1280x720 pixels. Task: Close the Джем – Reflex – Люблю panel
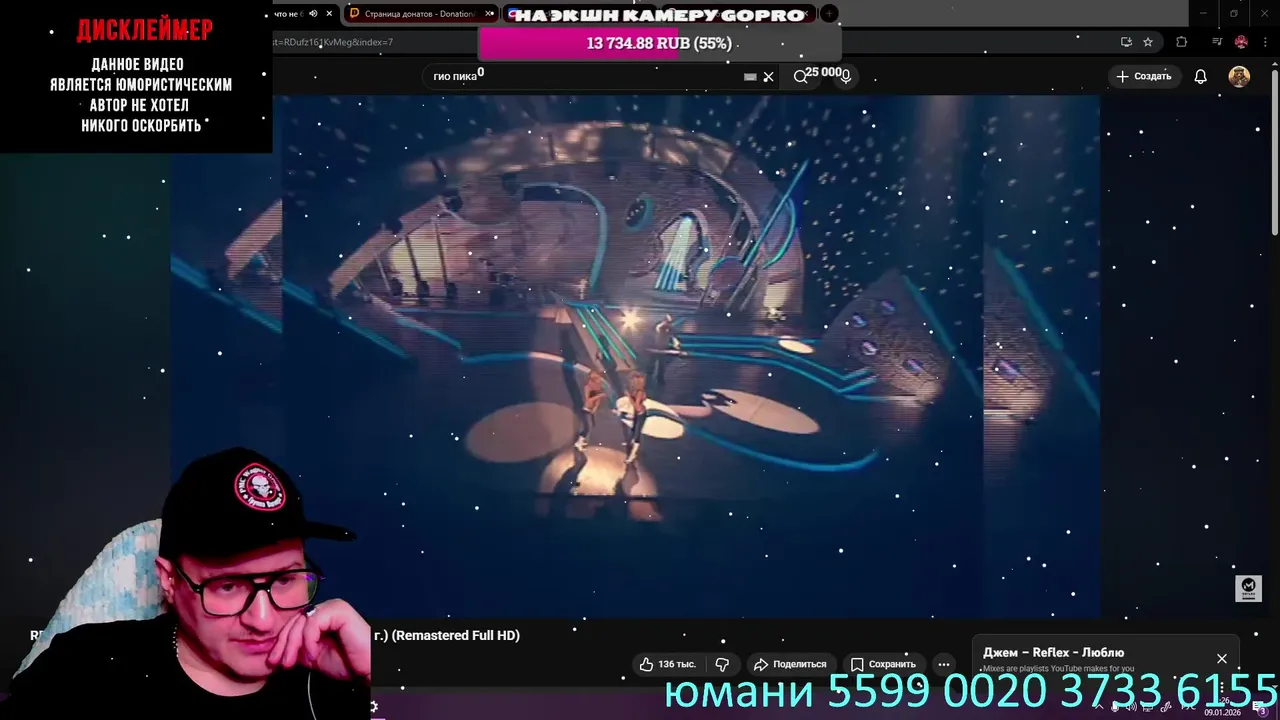coord(1221,658)
